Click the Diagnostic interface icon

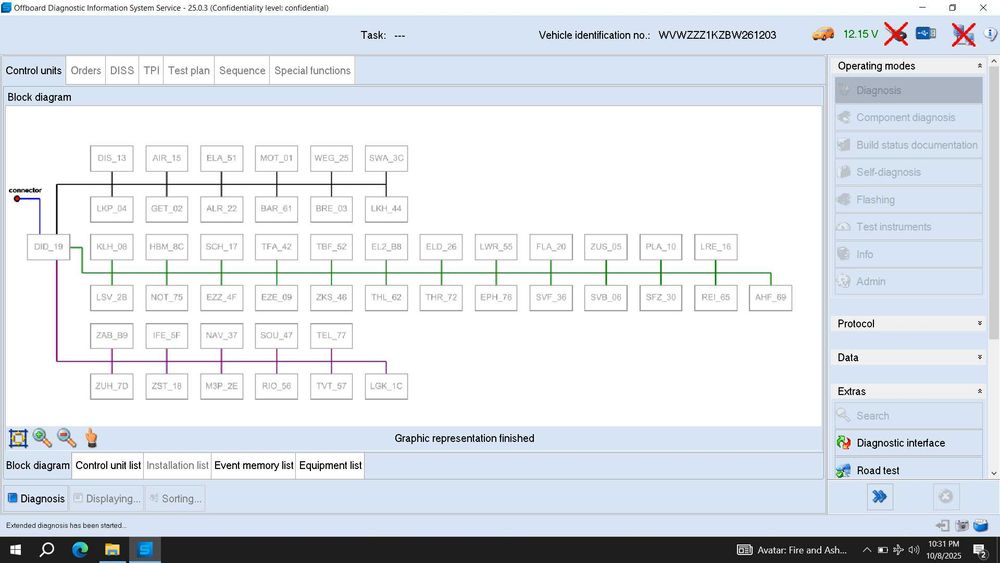point(844,442)
